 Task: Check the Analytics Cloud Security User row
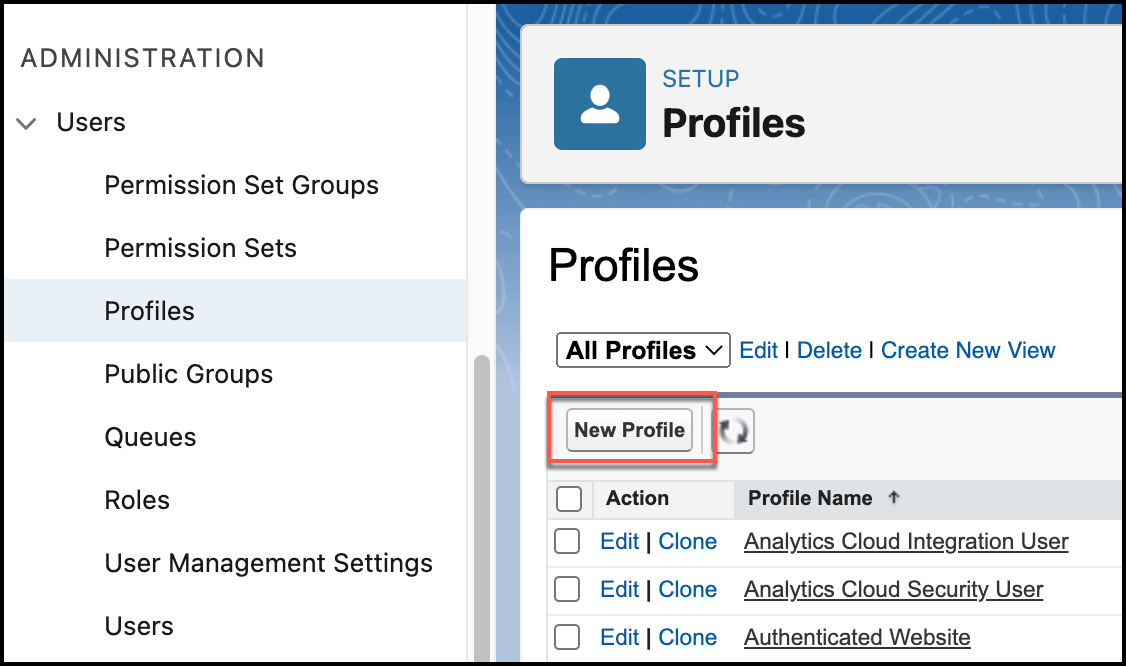coord(567,590)
